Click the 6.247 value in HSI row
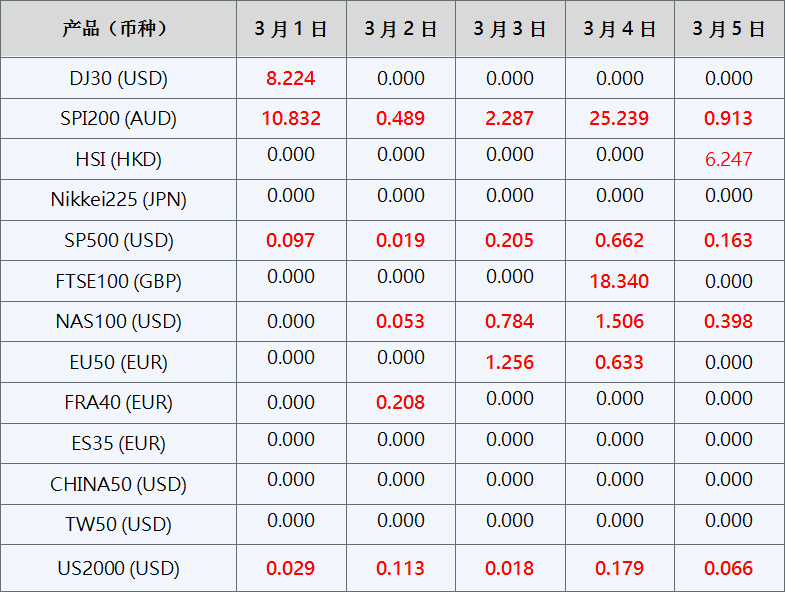785x592 pixels. tap(729, 159)
